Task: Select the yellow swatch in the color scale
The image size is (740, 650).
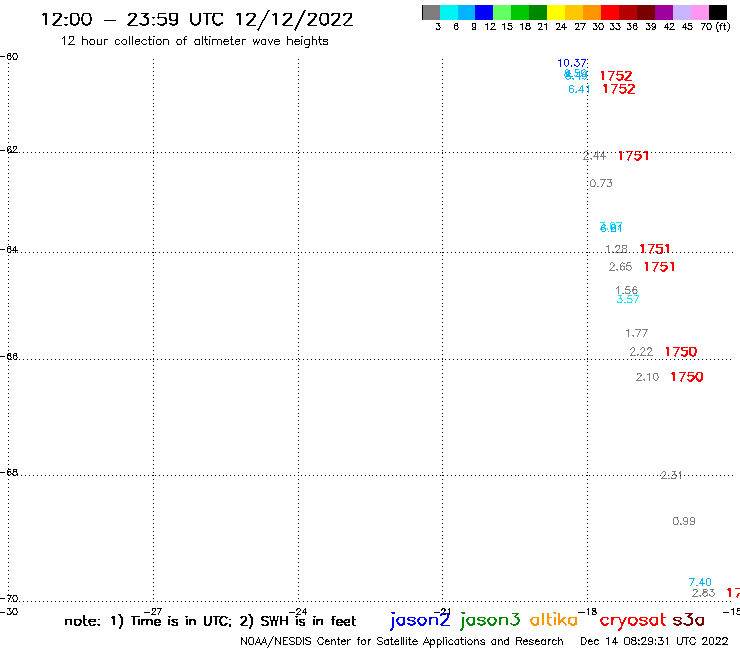Action: pyautogui.click(x=556, y=12)
